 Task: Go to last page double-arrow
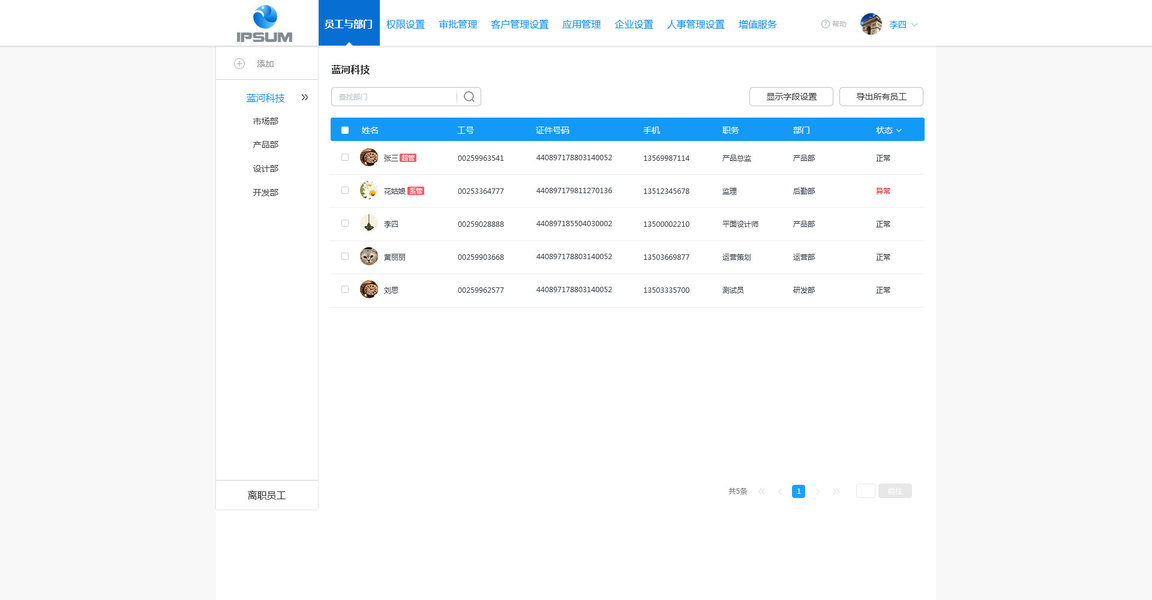pos(836,491)
